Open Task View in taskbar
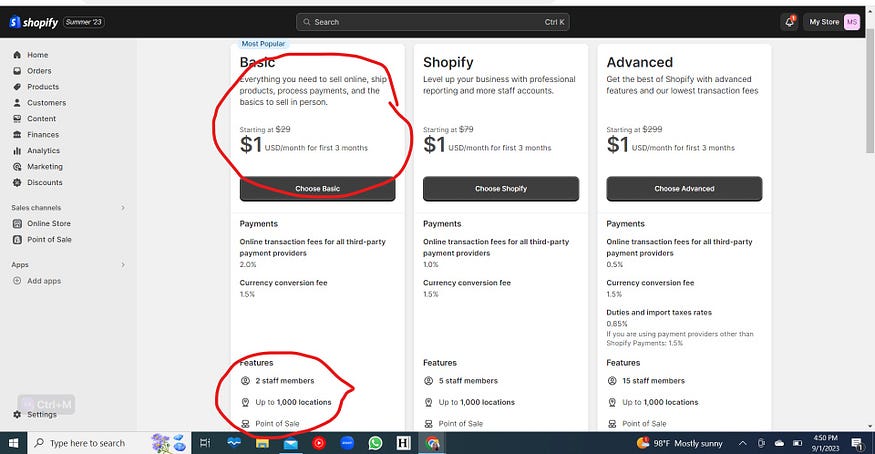The width and height of the screenshot is (875, 454). point(205,443)
